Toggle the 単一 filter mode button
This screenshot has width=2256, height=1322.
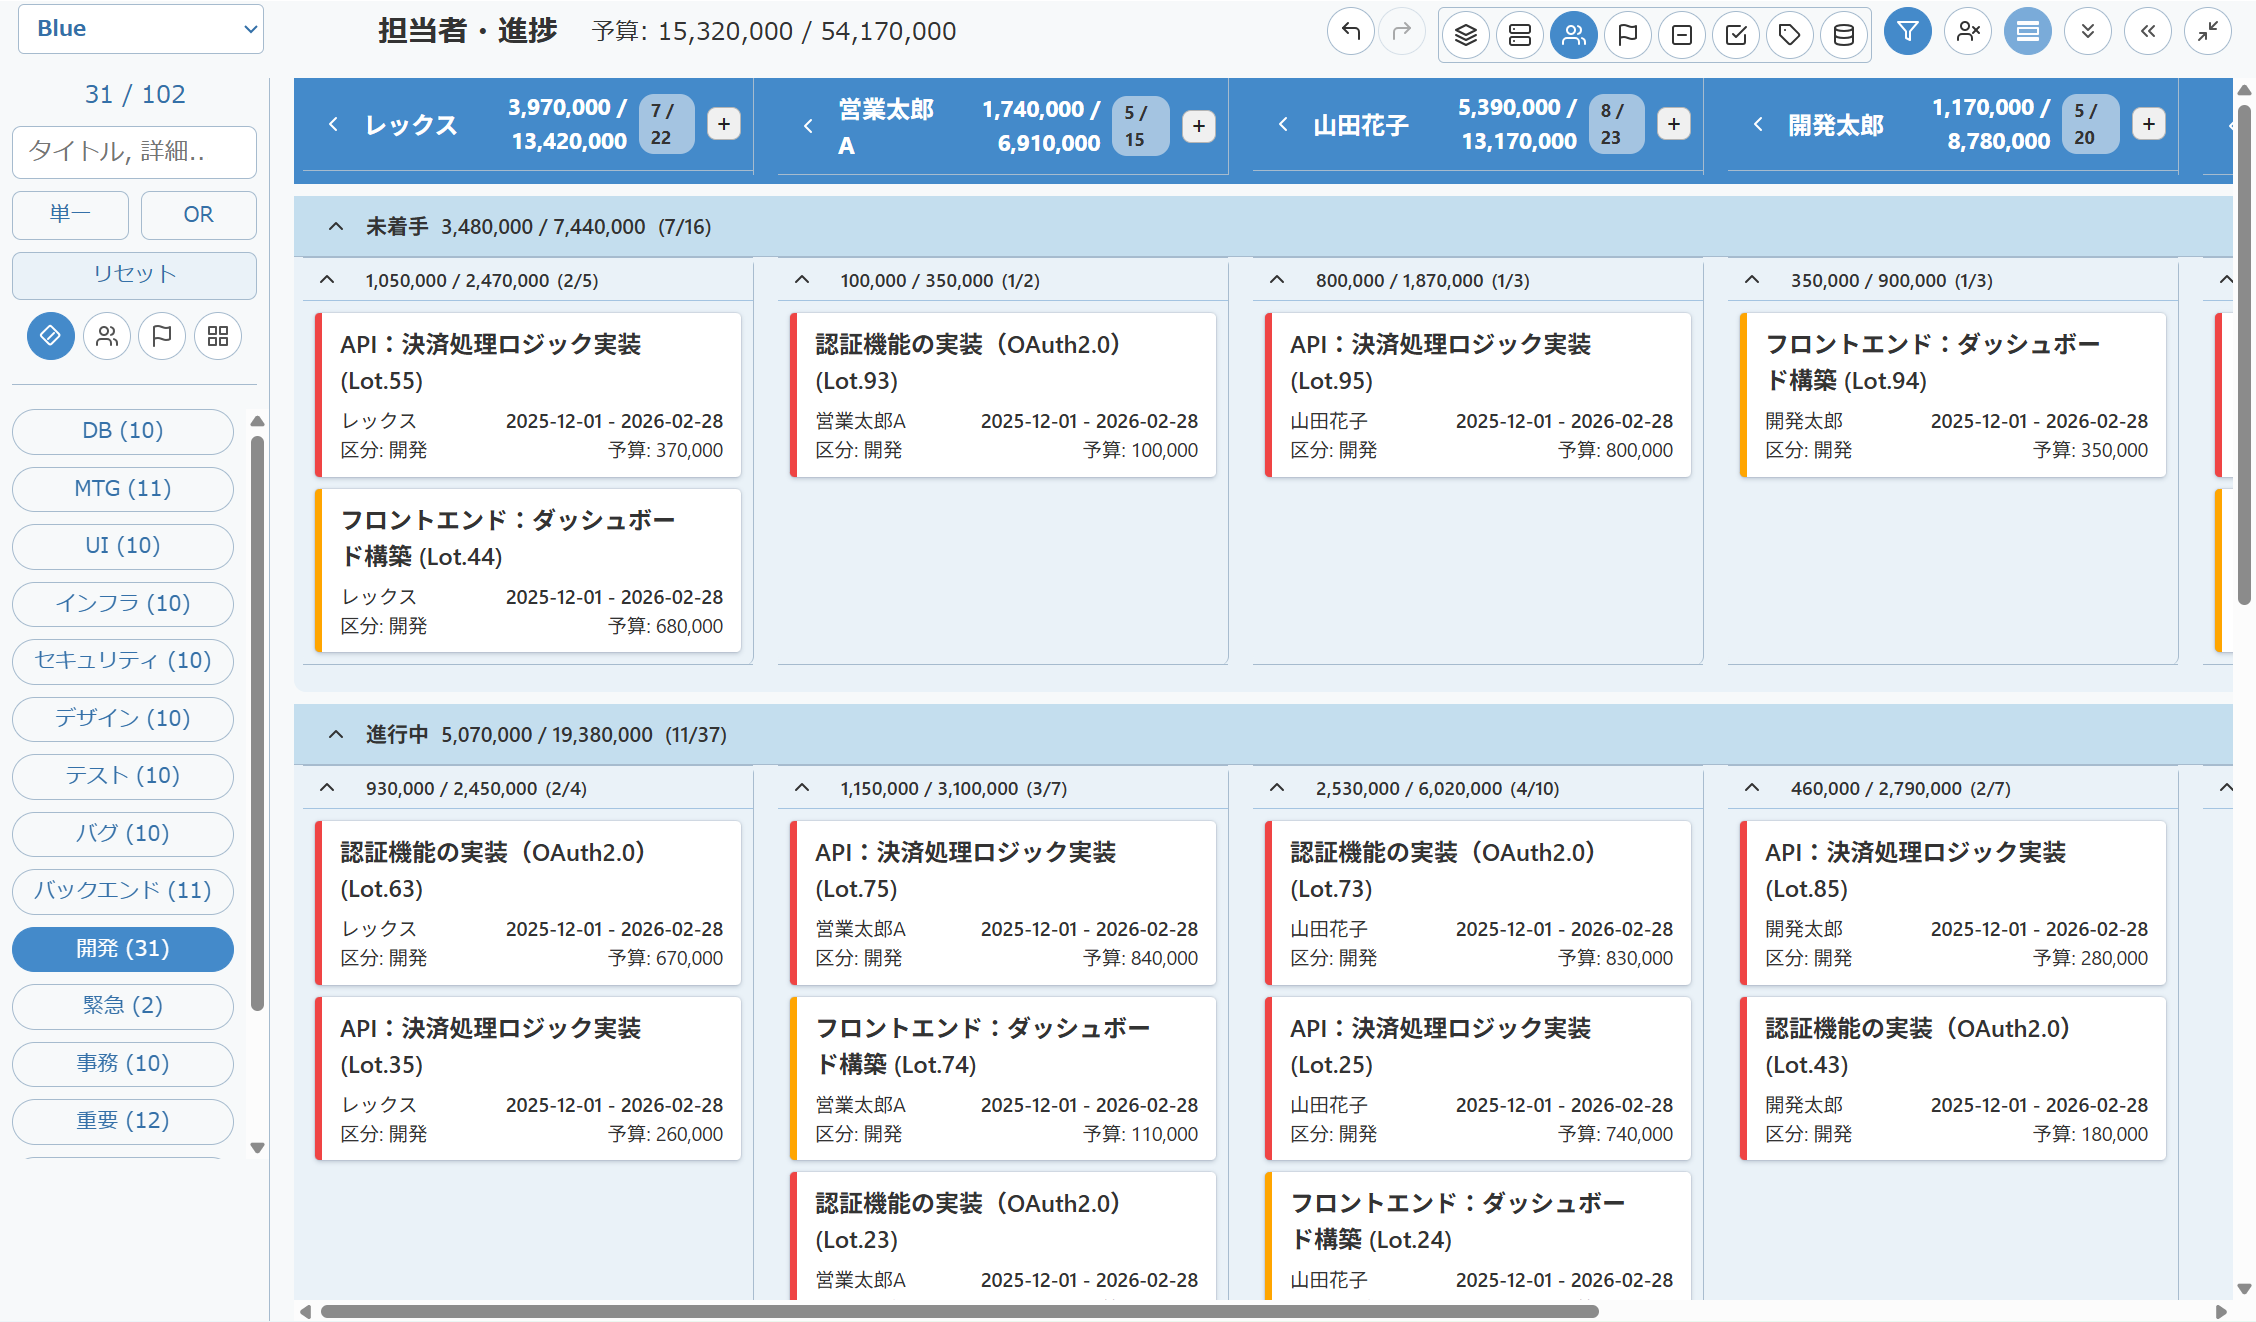pos(70,214)
